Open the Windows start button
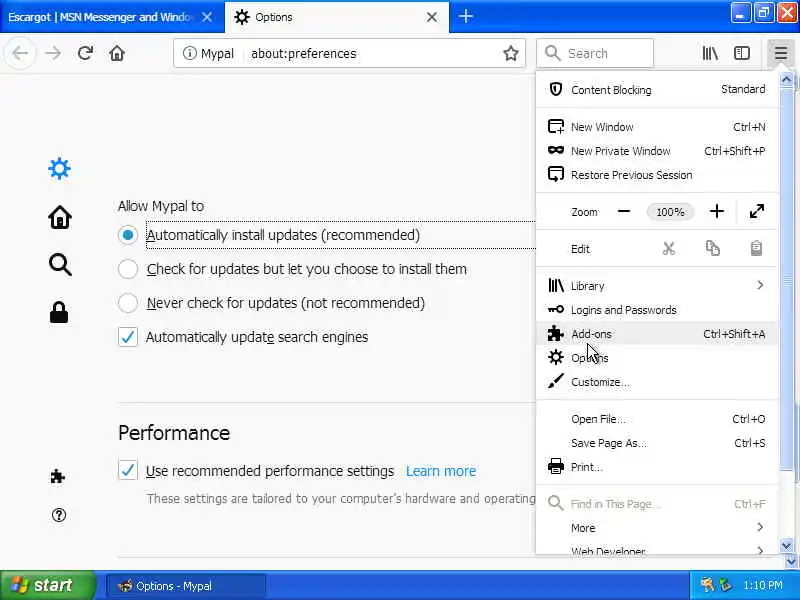 (48, 585)
